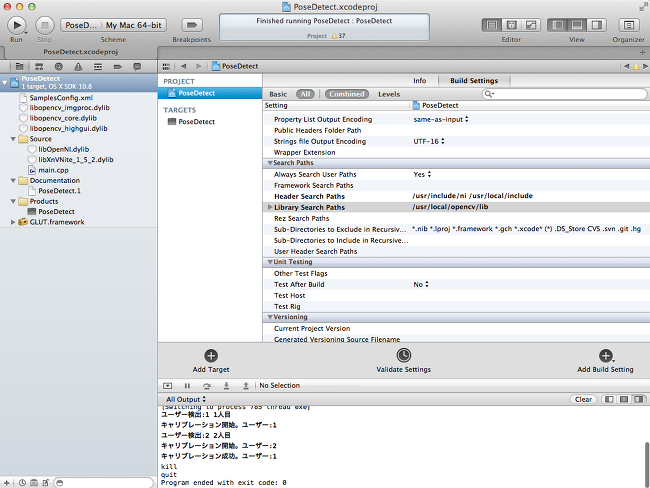The width and height of the screenshot is (650, 488).
Task: Change Always Search User Paths value
Action: [x=422, y=175]
